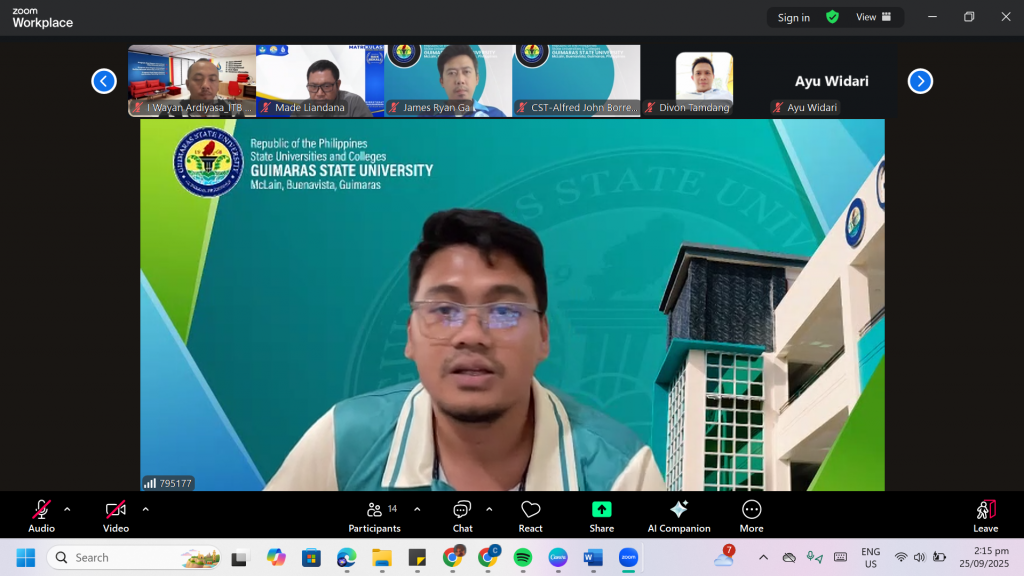Open the Chat panel
The height and width of the screenshot is (576, 1024).
click(462, 515)
